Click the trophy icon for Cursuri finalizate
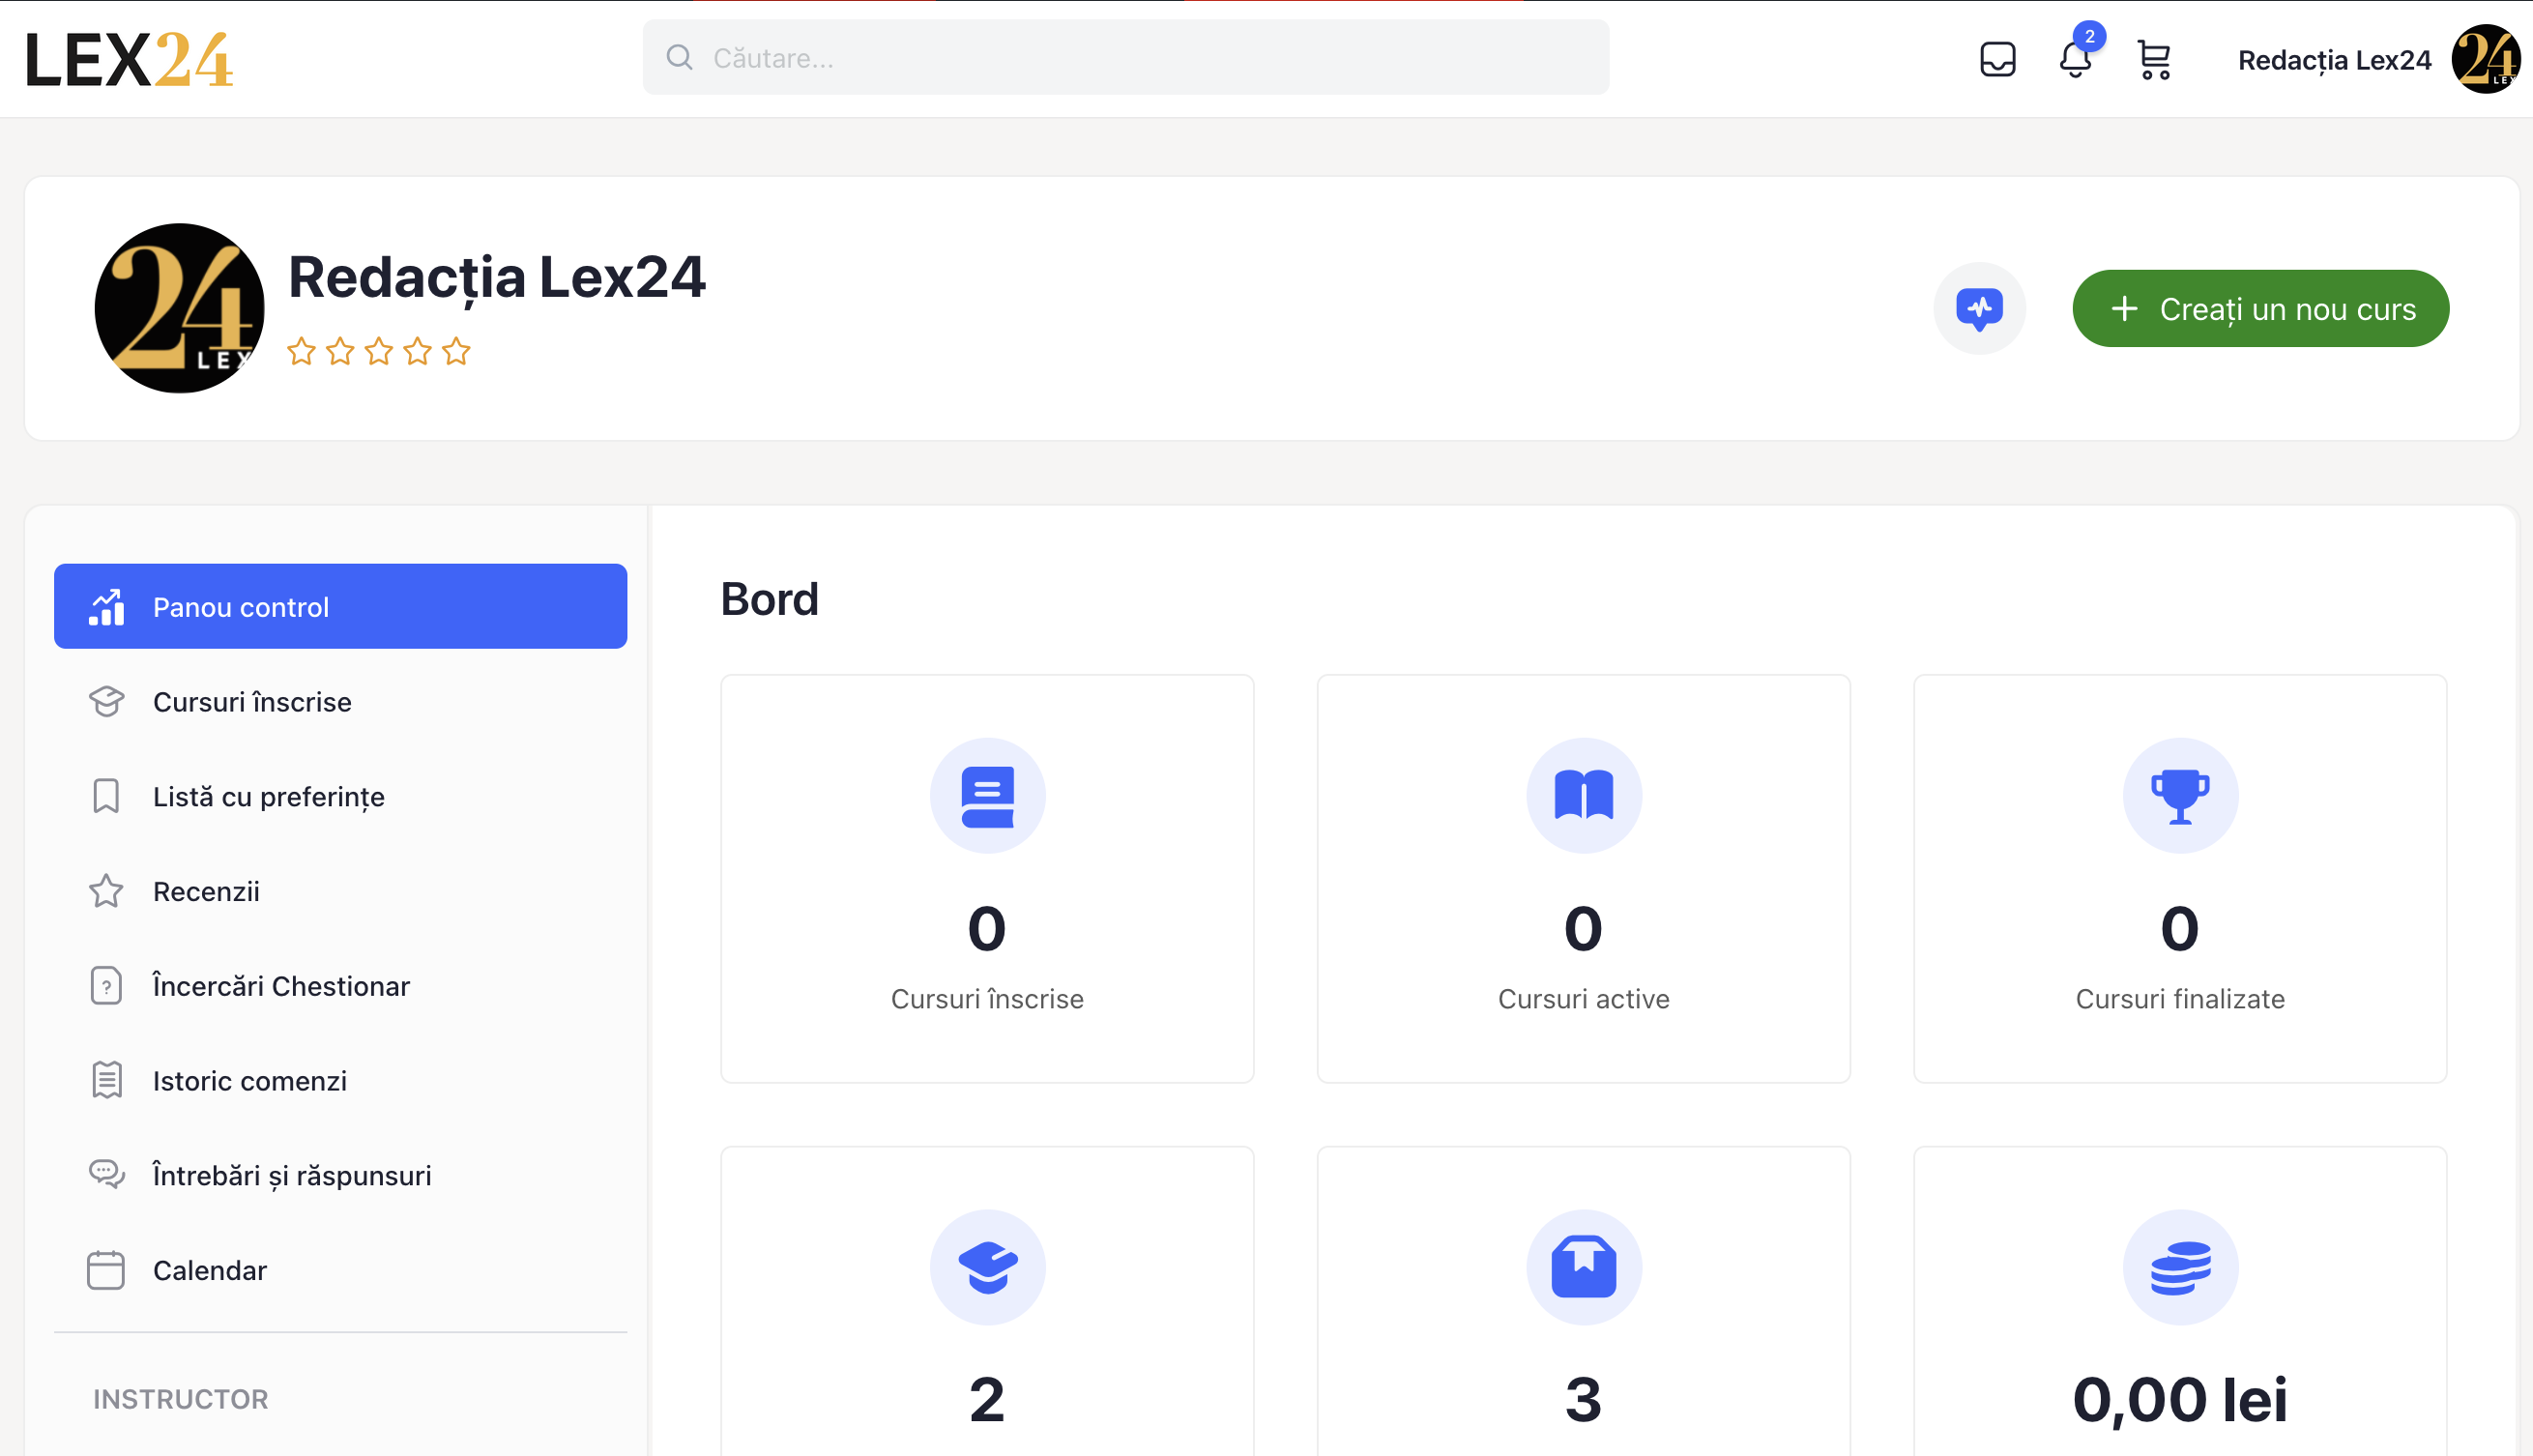2533x1456 pixels. [2179, 796]
